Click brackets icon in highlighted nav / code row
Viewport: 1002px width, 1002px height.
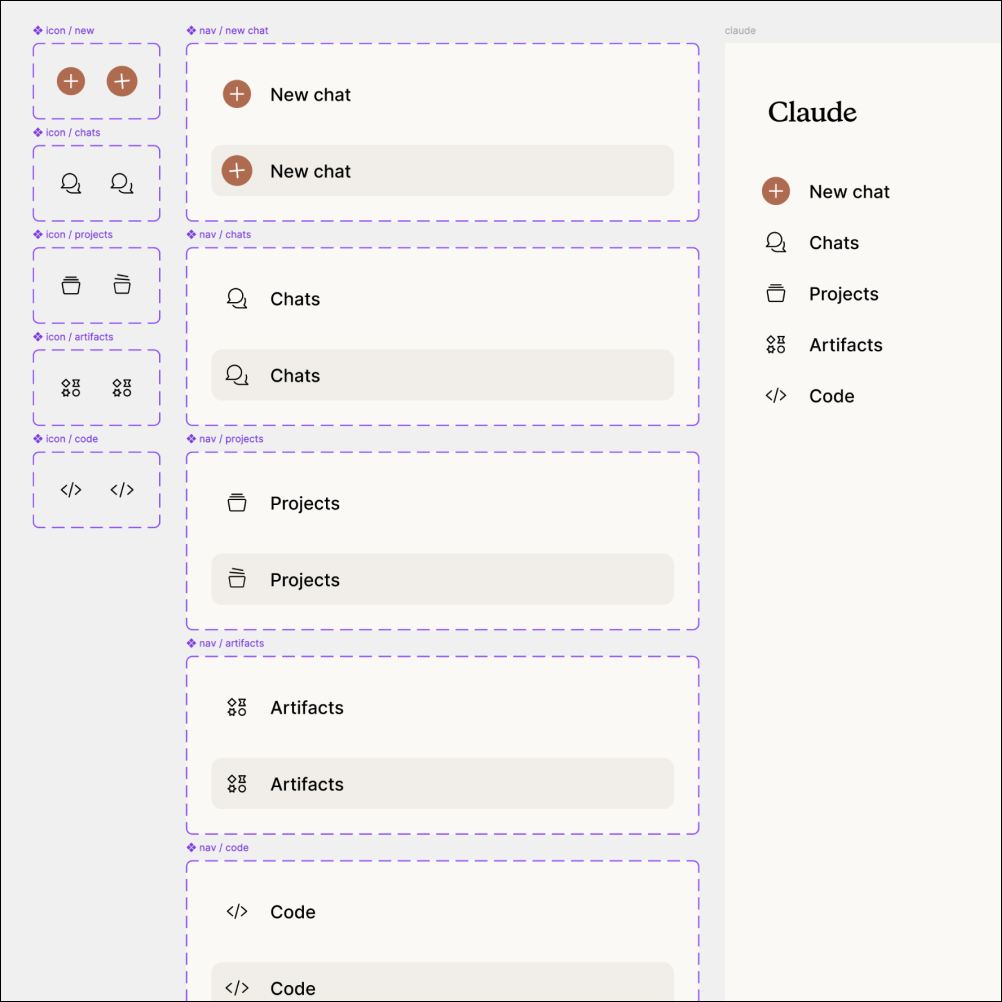(x=237, y=989)
